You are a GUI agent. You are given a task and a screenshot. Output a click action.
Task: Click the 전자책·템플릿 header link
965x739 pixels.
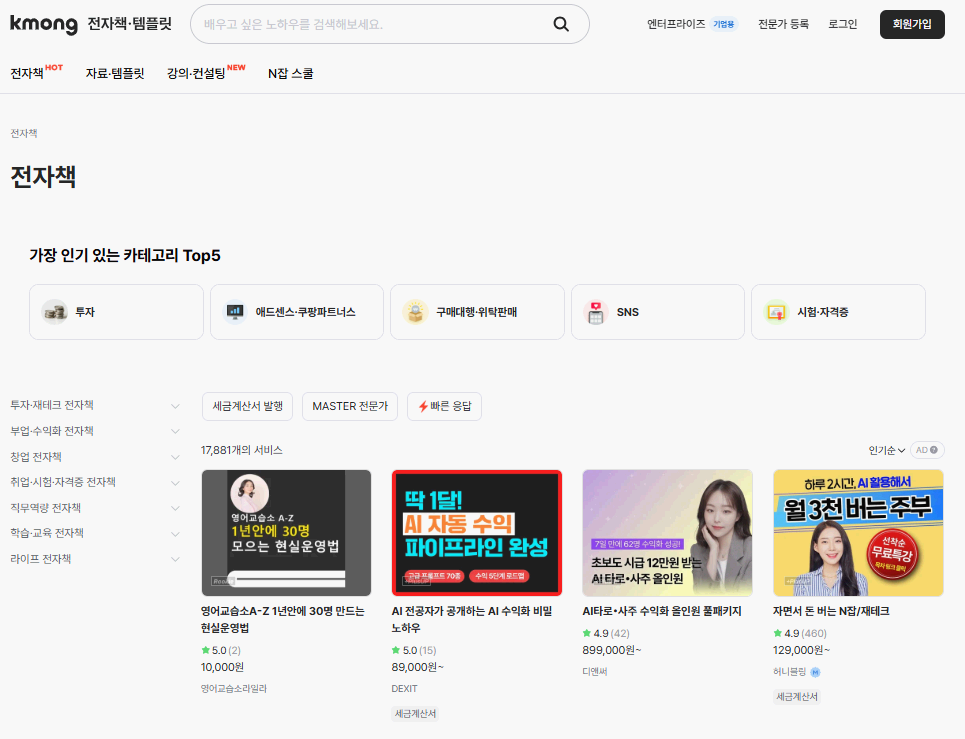(x=129, y=24)
